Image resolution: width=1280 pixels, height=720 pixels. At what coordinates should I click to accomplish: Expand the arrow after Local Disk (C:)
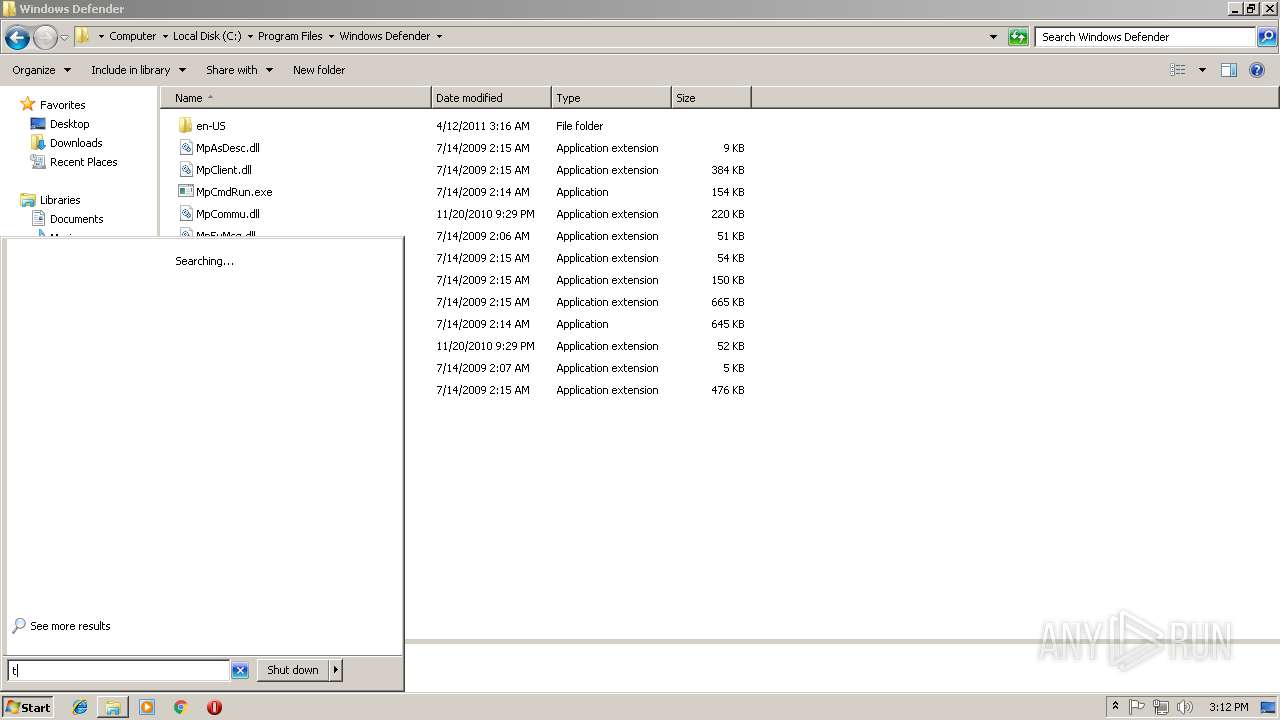(x=250, y=37)
